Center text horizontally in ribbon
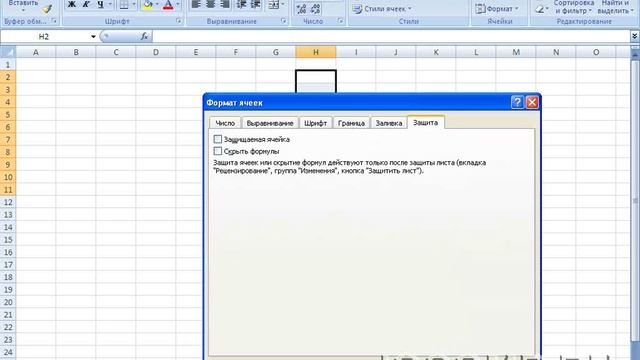Viewport: 640px width, 360px height. point(211,4)
